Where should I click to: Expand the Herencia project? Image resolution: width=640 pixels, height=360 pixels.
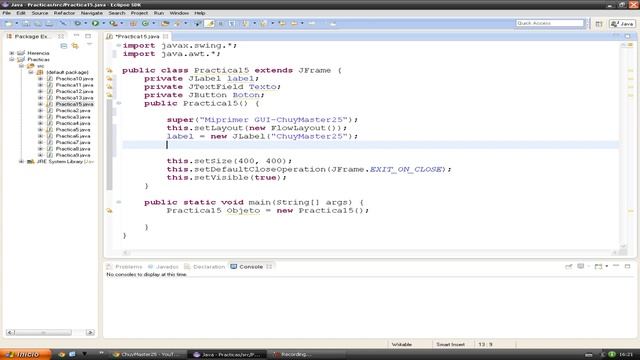point(12,53)
